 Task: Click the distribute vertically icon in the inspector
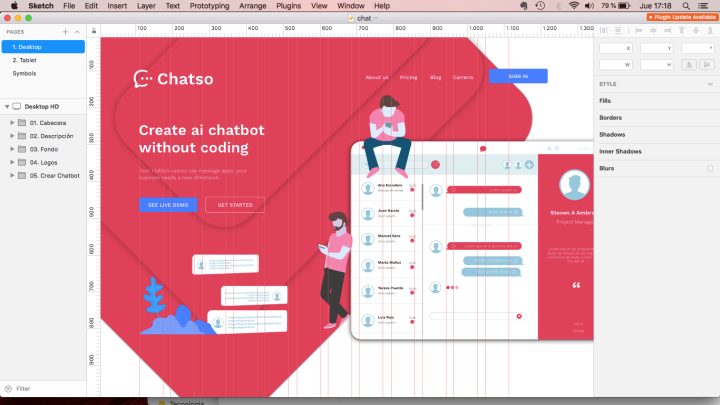click(x=618, y=30)
